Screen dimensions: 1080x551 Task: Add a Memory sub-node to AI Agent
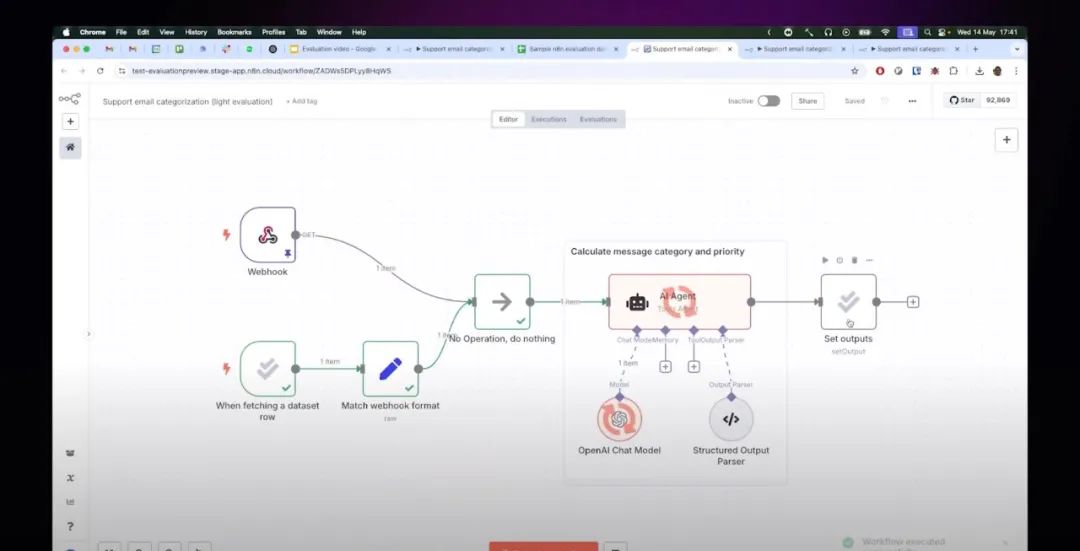pos(665,367)
